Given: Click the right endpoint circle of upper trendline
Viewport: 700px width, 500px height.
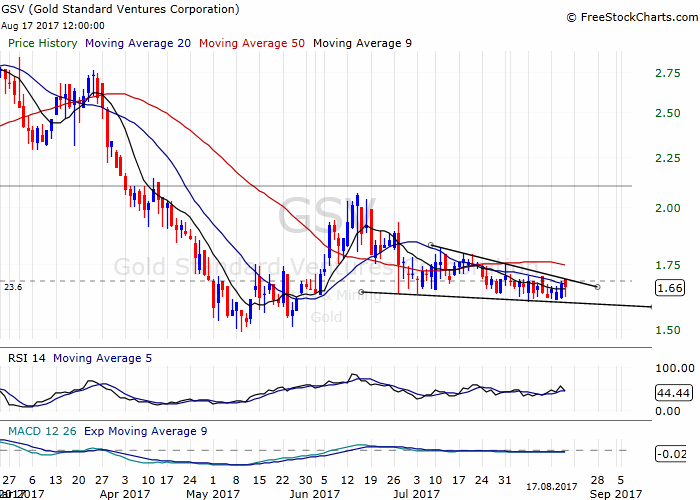Looking at the screenshot, I should point(598,287).
